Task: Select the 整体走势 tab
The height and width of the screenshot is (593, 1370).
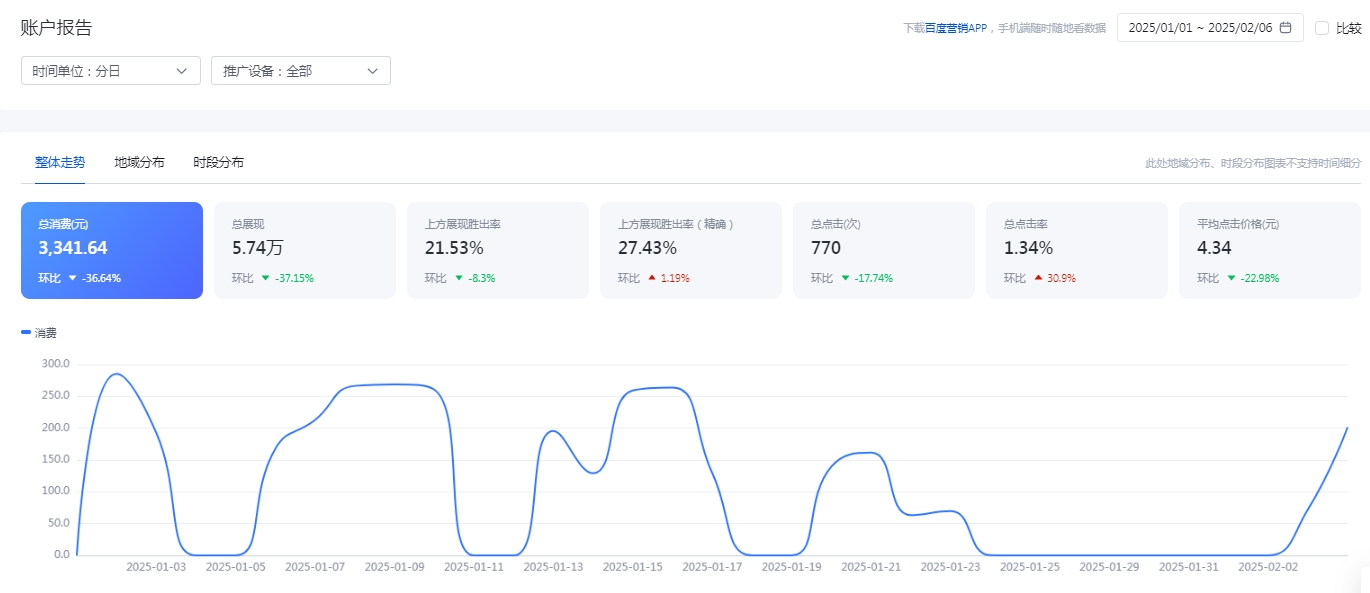Action: tap(60, 162)
